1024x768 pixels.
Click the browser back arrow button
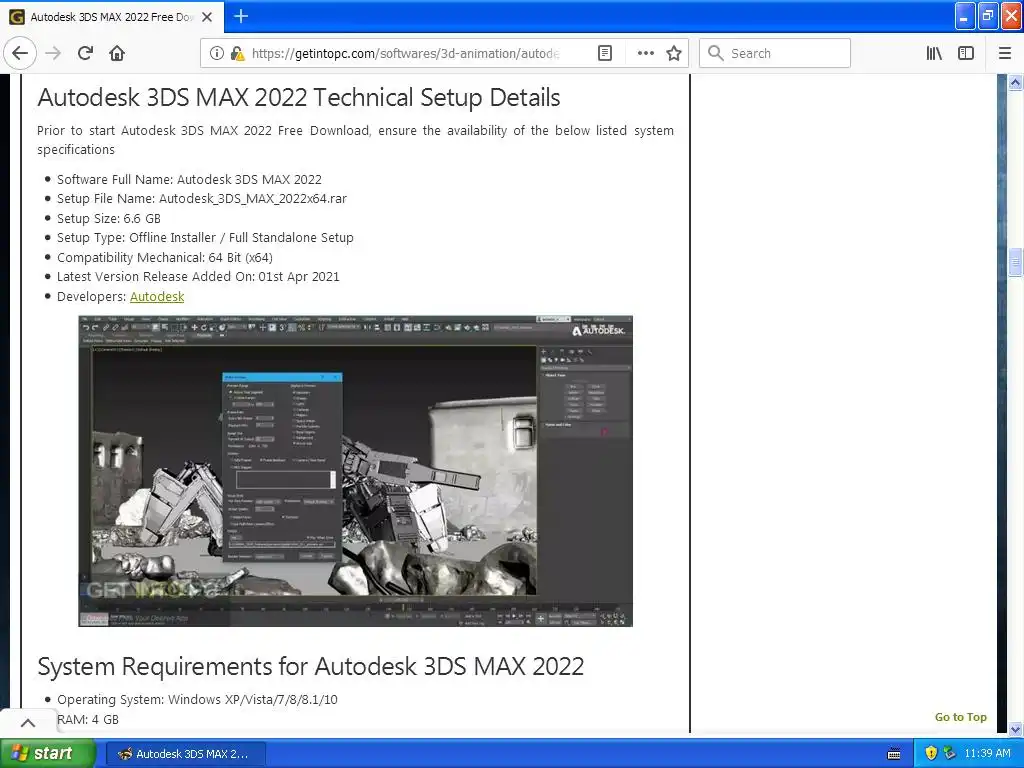coord(20,54)
